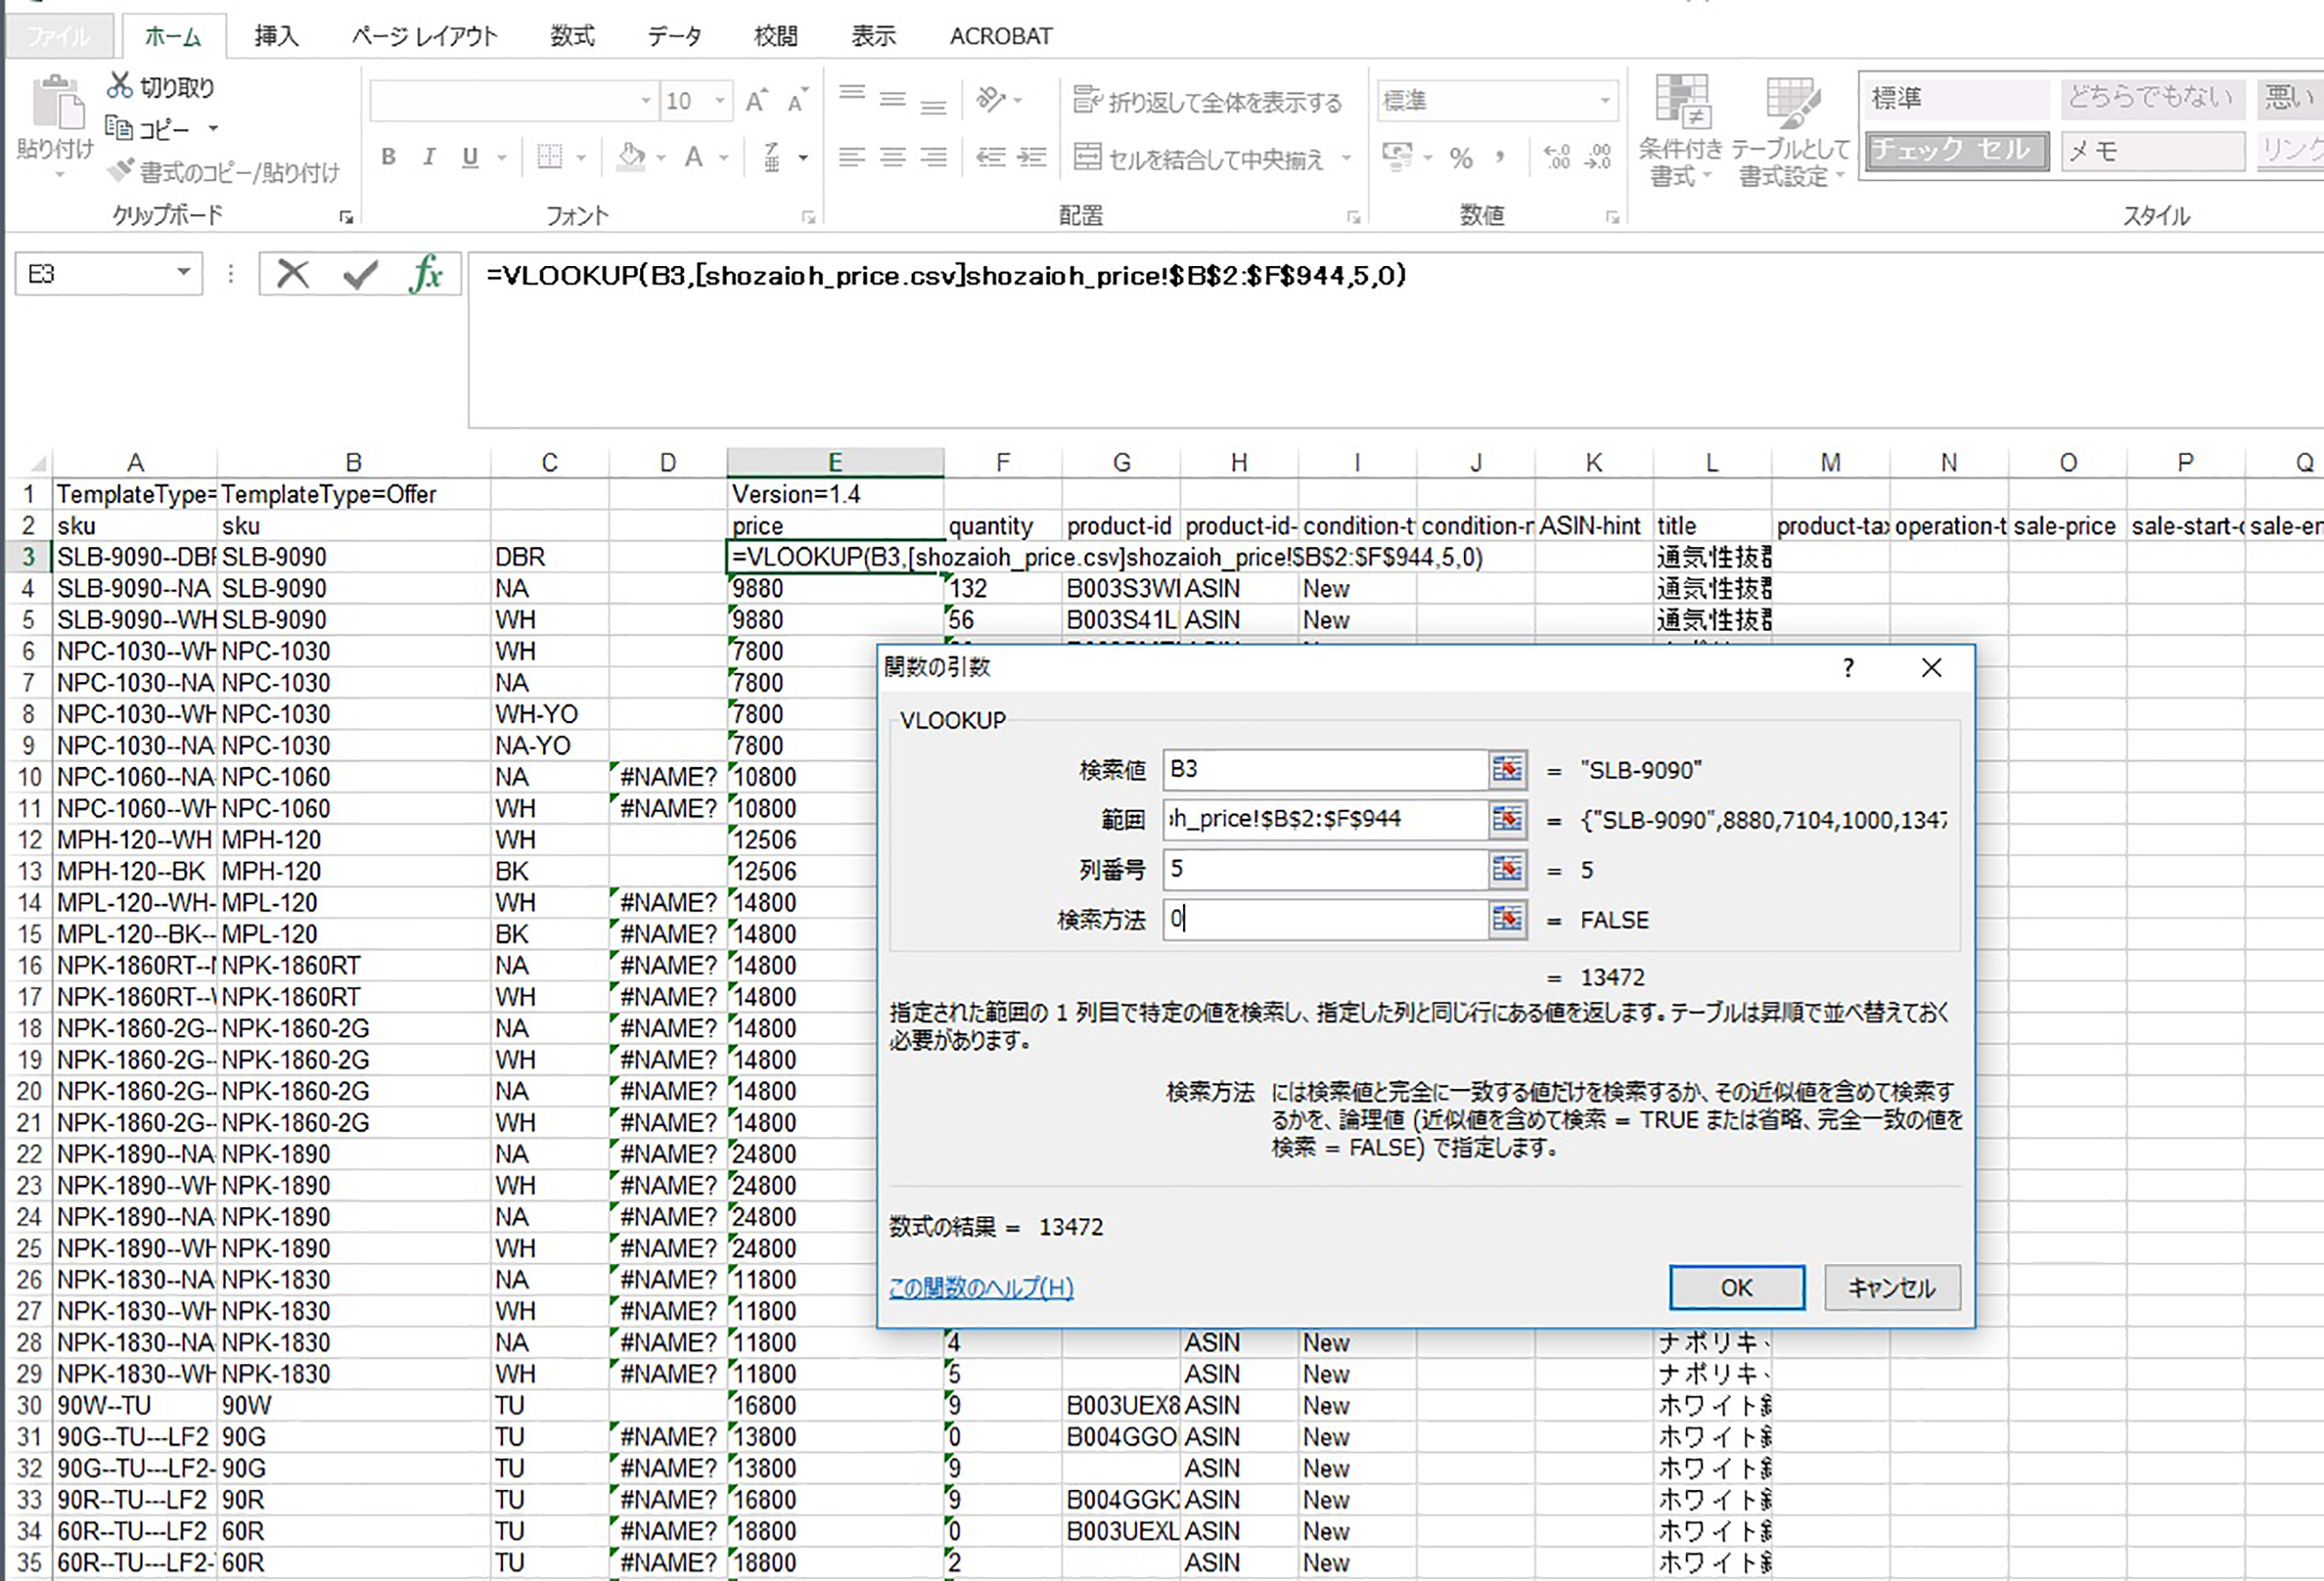
Task: Open clipboard group dialog launcher
Action: pos(346,217)
